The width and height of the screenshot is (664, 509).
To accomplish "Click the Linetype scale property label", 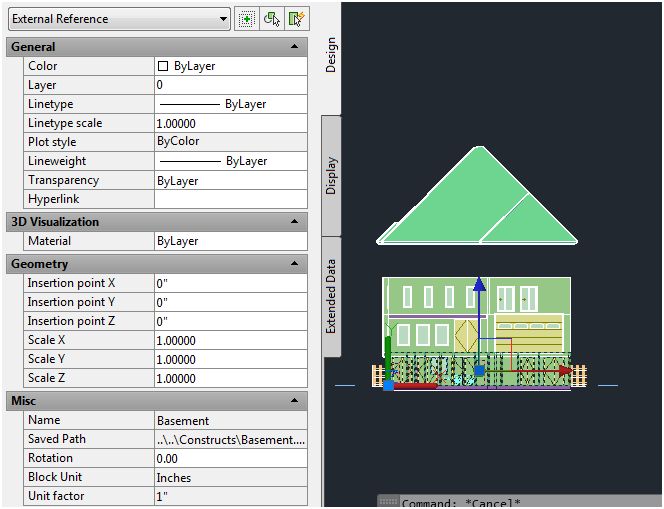I will click(x=65, y=123).
